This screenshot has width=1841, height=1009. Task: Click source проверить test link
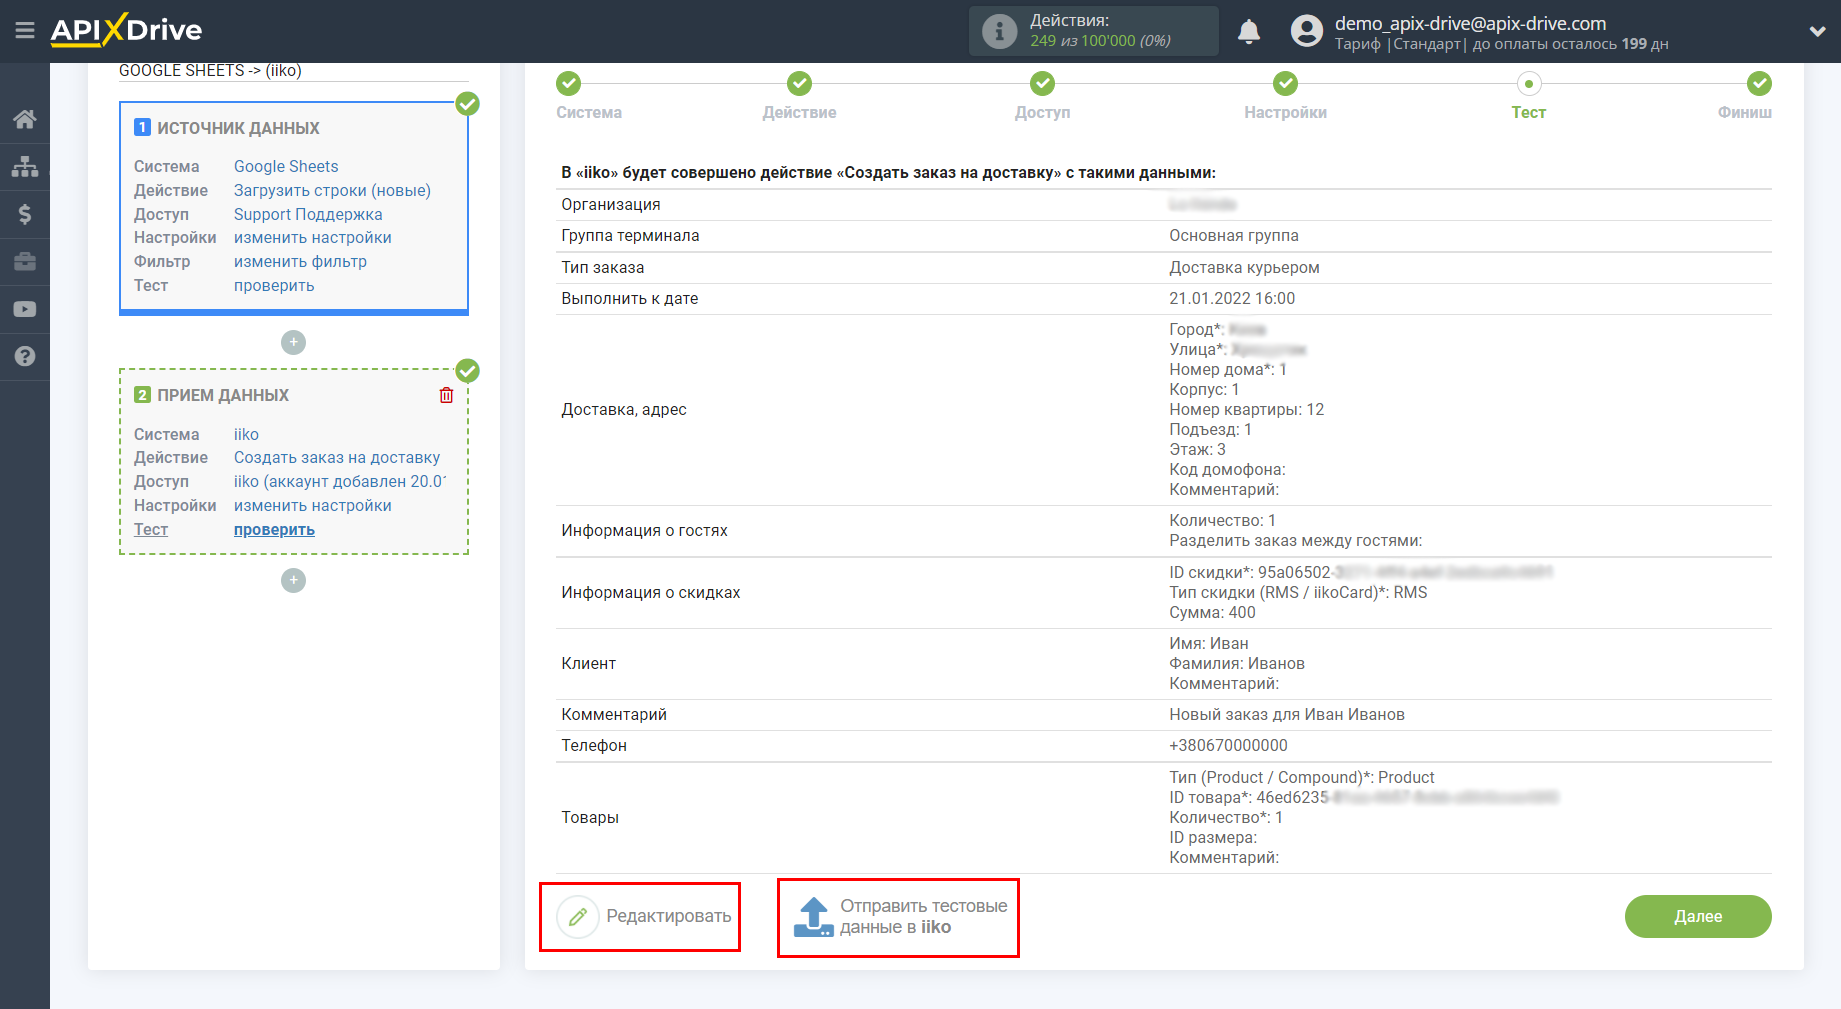(x=274, y=286)
